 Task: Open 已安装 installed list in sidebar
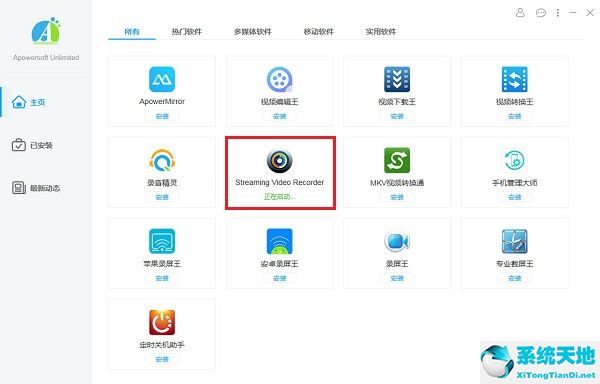(x=32, y=145)
